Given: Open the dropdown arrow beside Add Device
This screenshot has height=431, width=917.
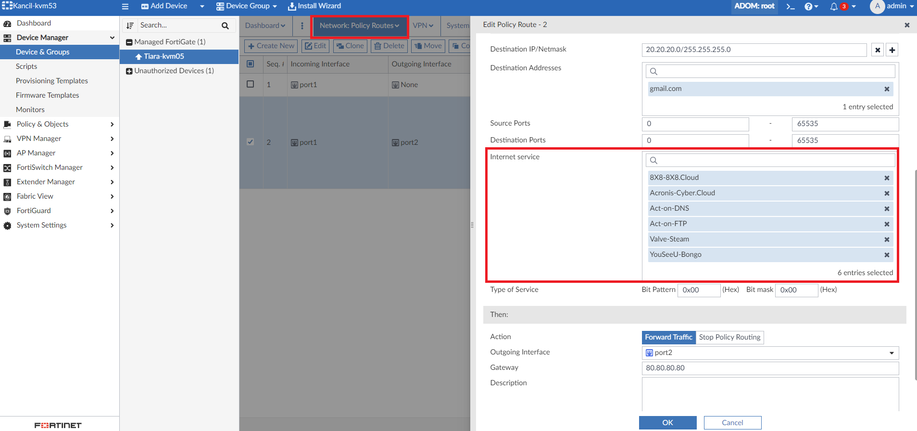Looking at the screenshot, I should 202,6.
